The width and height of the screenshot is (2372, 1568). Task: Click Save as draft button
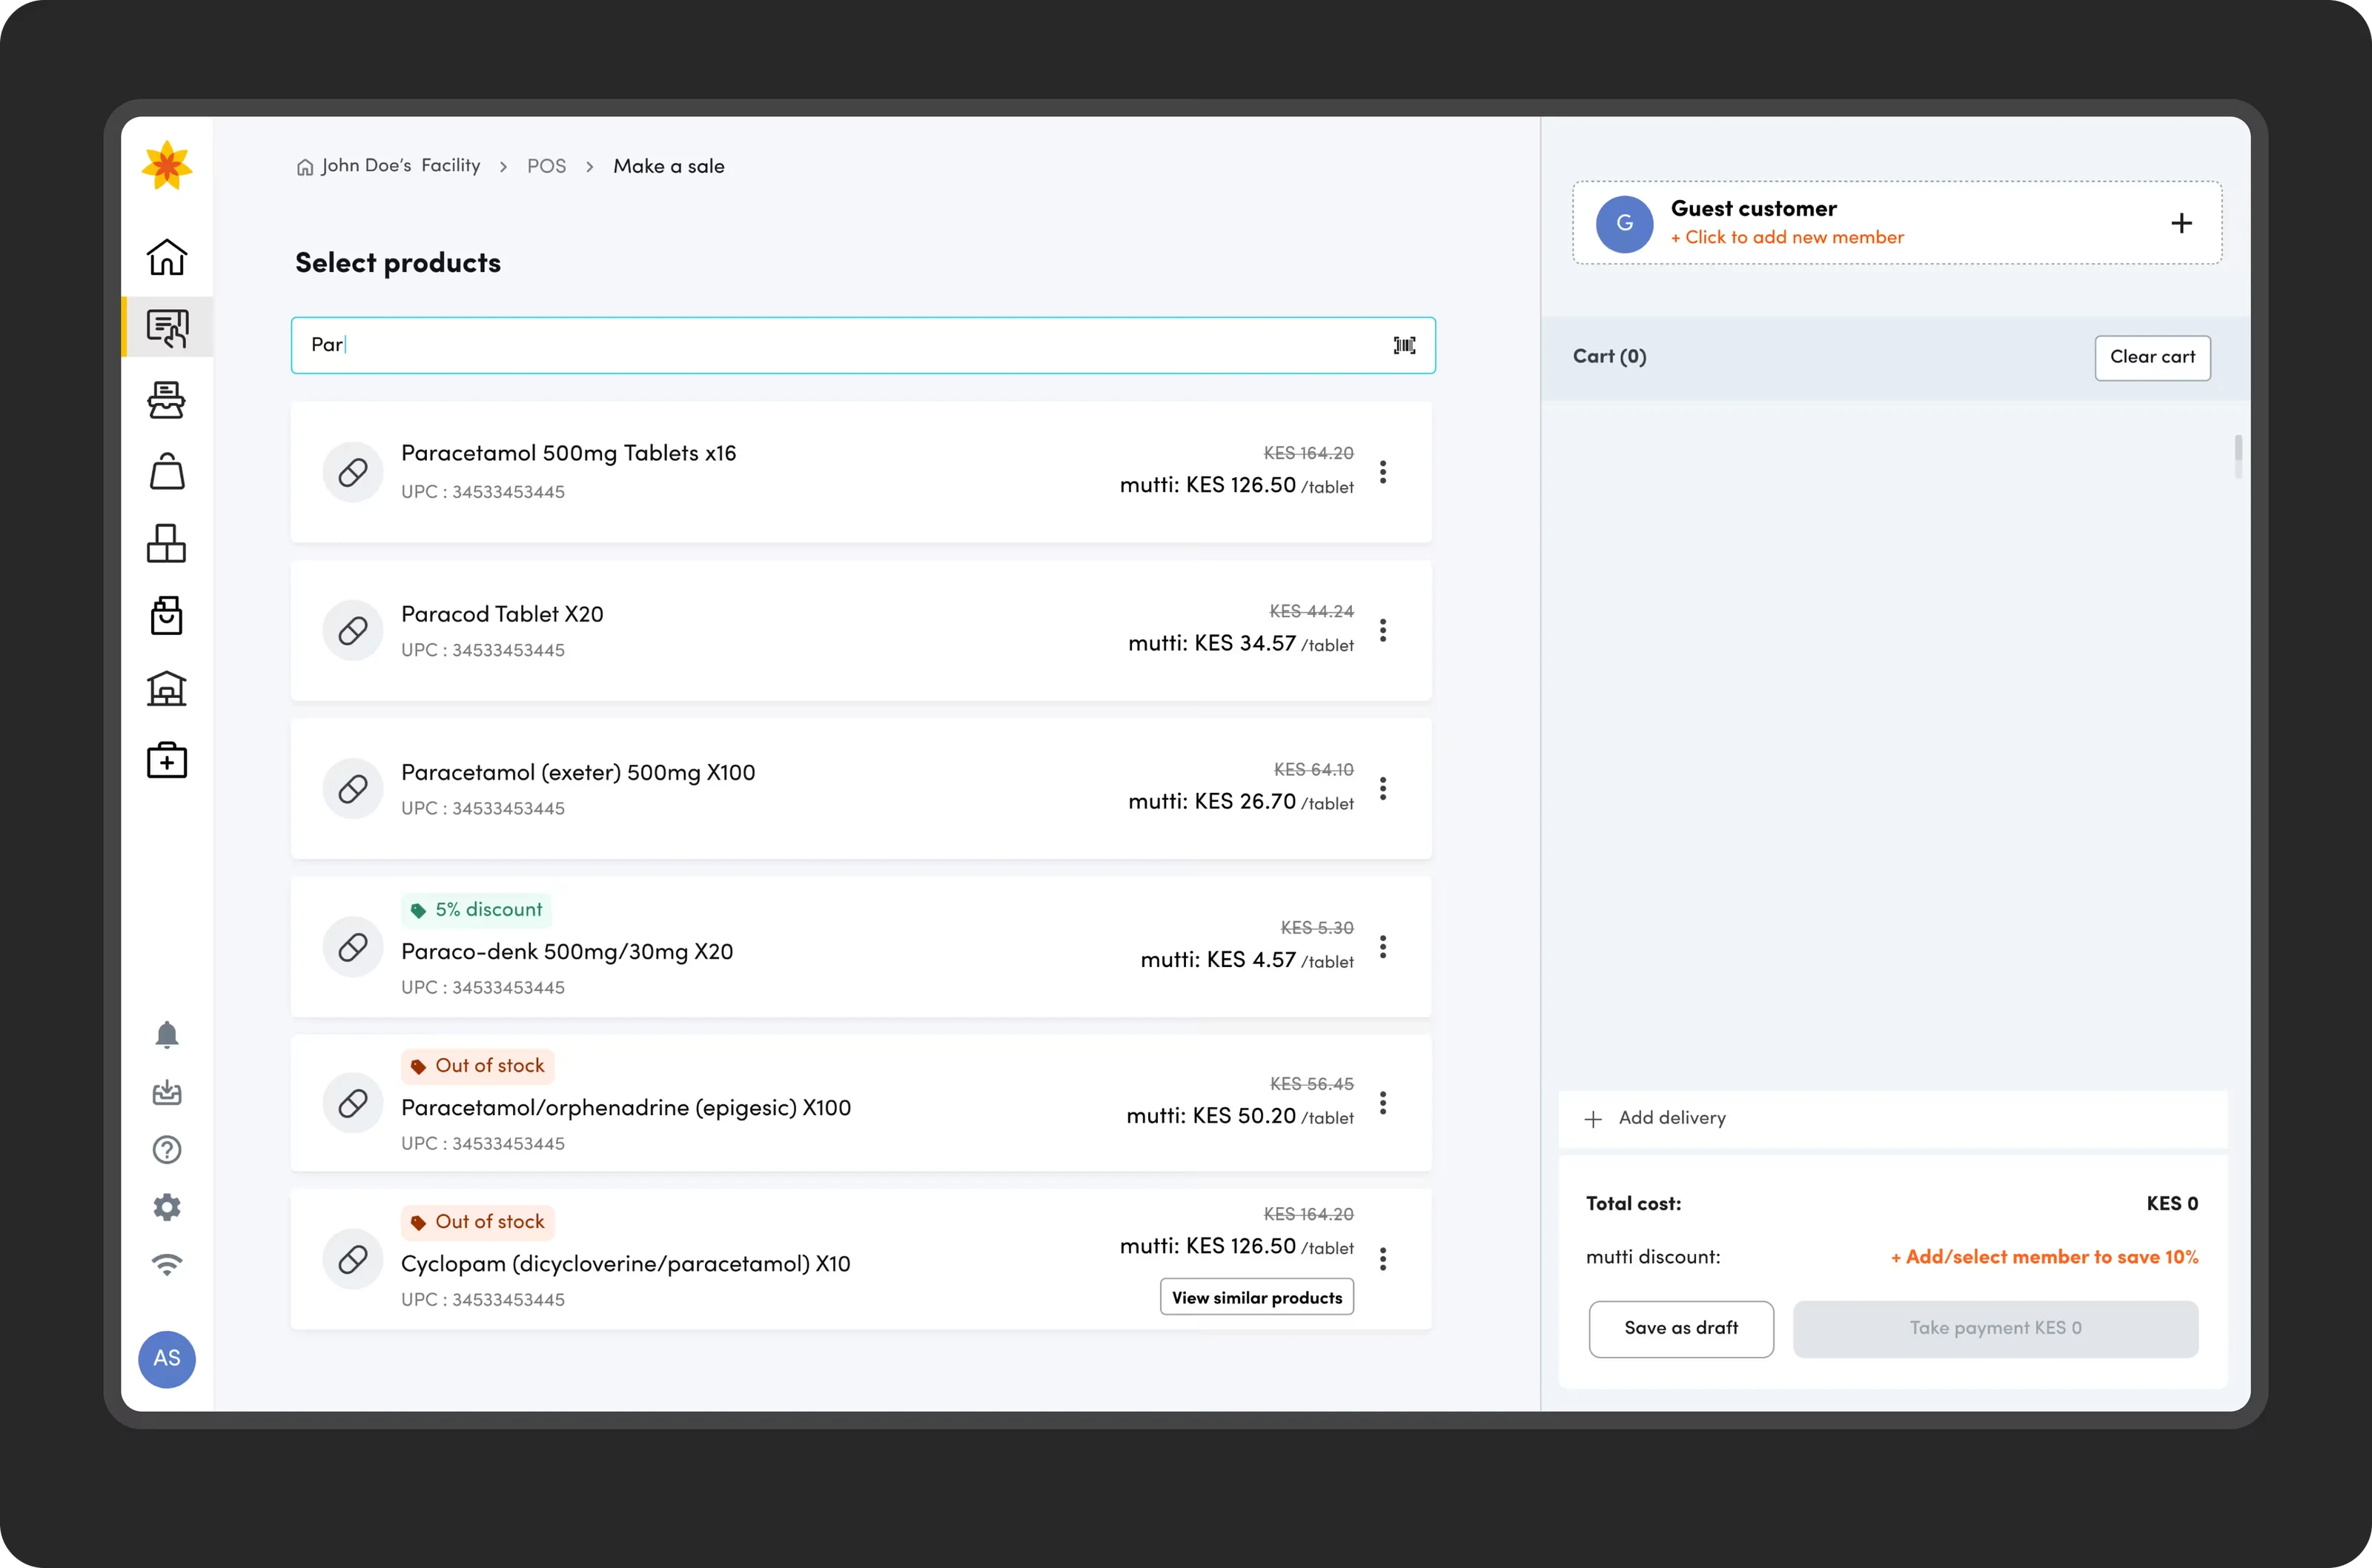tap(1681, 1329)
